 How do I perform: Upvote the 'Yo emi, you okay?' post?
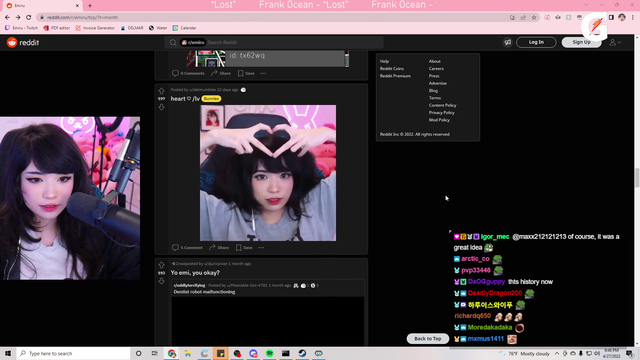click(x=162, y=265)
